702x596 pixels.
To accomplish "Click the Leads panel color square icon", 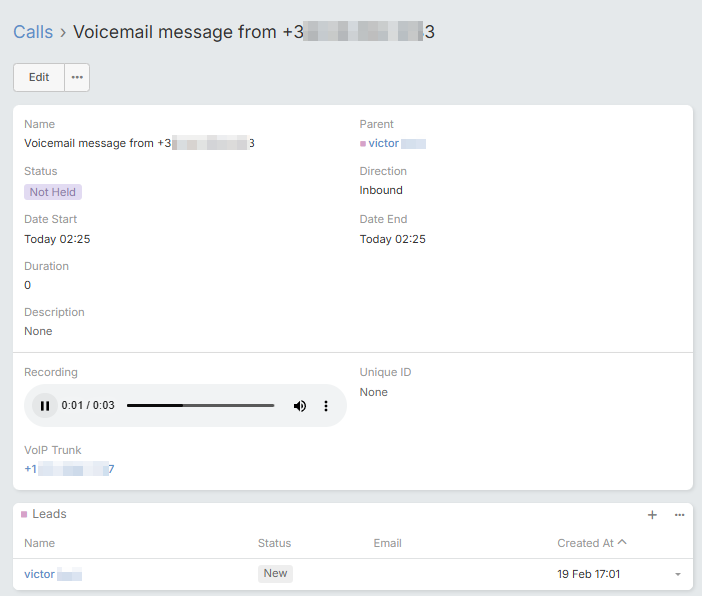I will [24, 514].
